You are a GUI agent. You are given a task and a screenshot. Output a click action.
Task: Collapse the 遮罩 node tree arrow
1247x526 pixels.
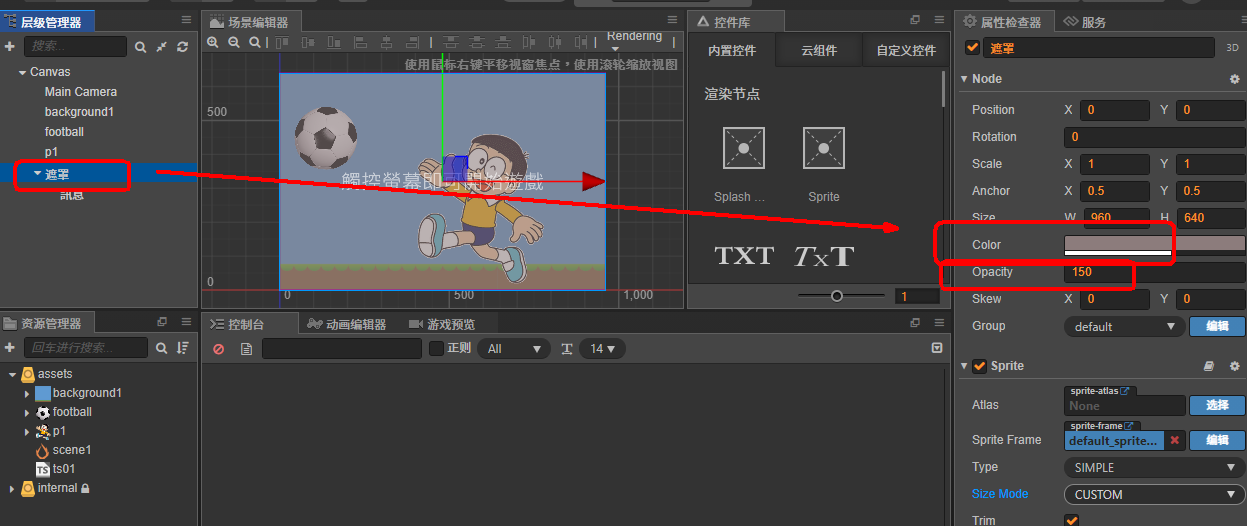coord(37,173)
